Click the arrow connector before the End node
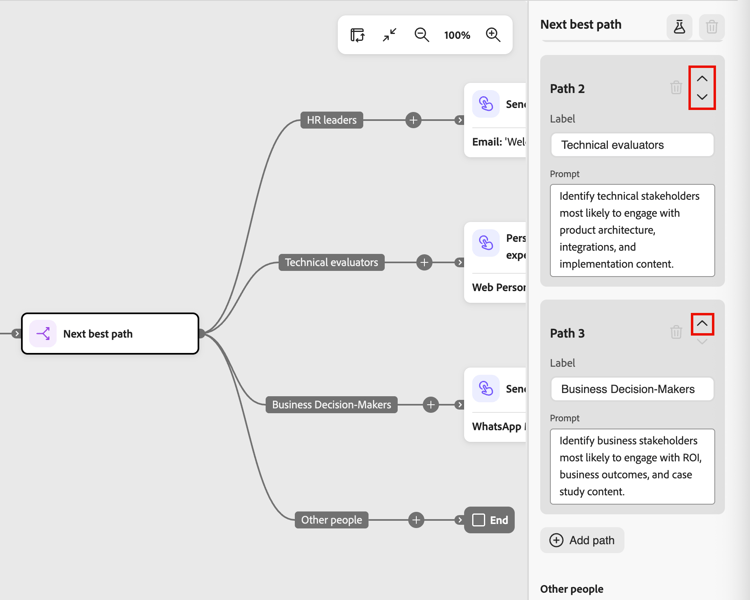 pyautogui.click(x=459, y=520)
